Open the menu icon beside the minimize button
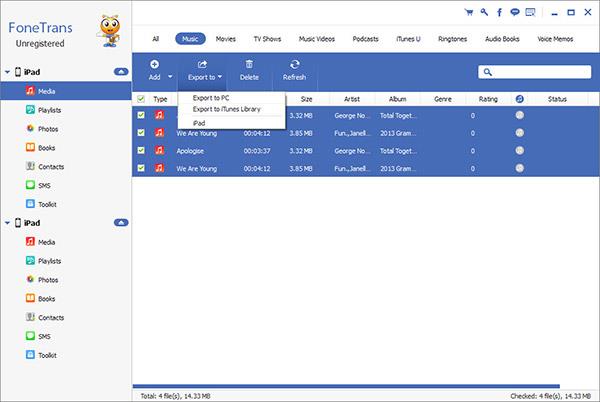 [530, 13]
